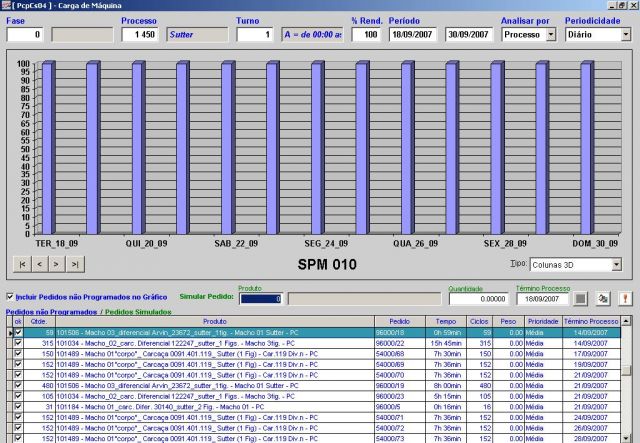Uncheck ok box for pedido 96000/19
This screenshot has width=640, height=443.
18,385
